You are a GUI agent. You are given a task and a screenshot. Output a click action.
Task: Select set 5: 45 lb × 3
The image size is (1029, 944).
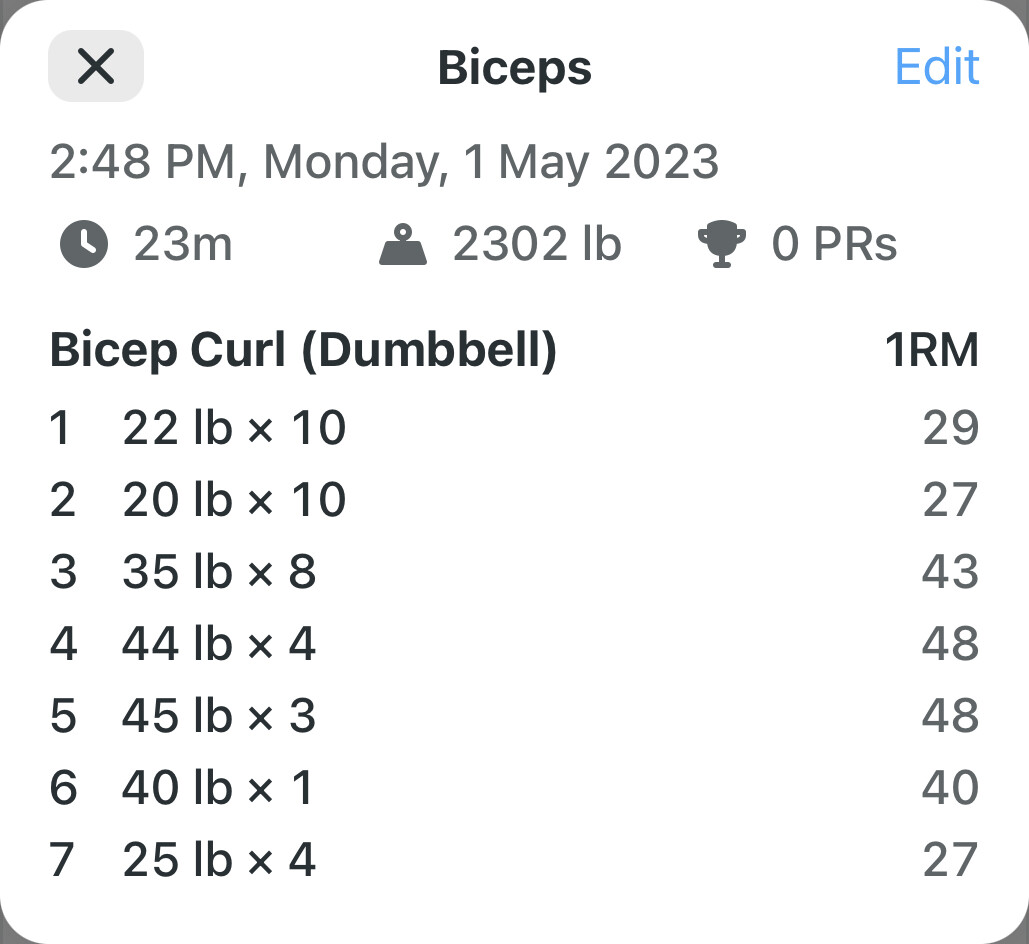click(514, 716)
